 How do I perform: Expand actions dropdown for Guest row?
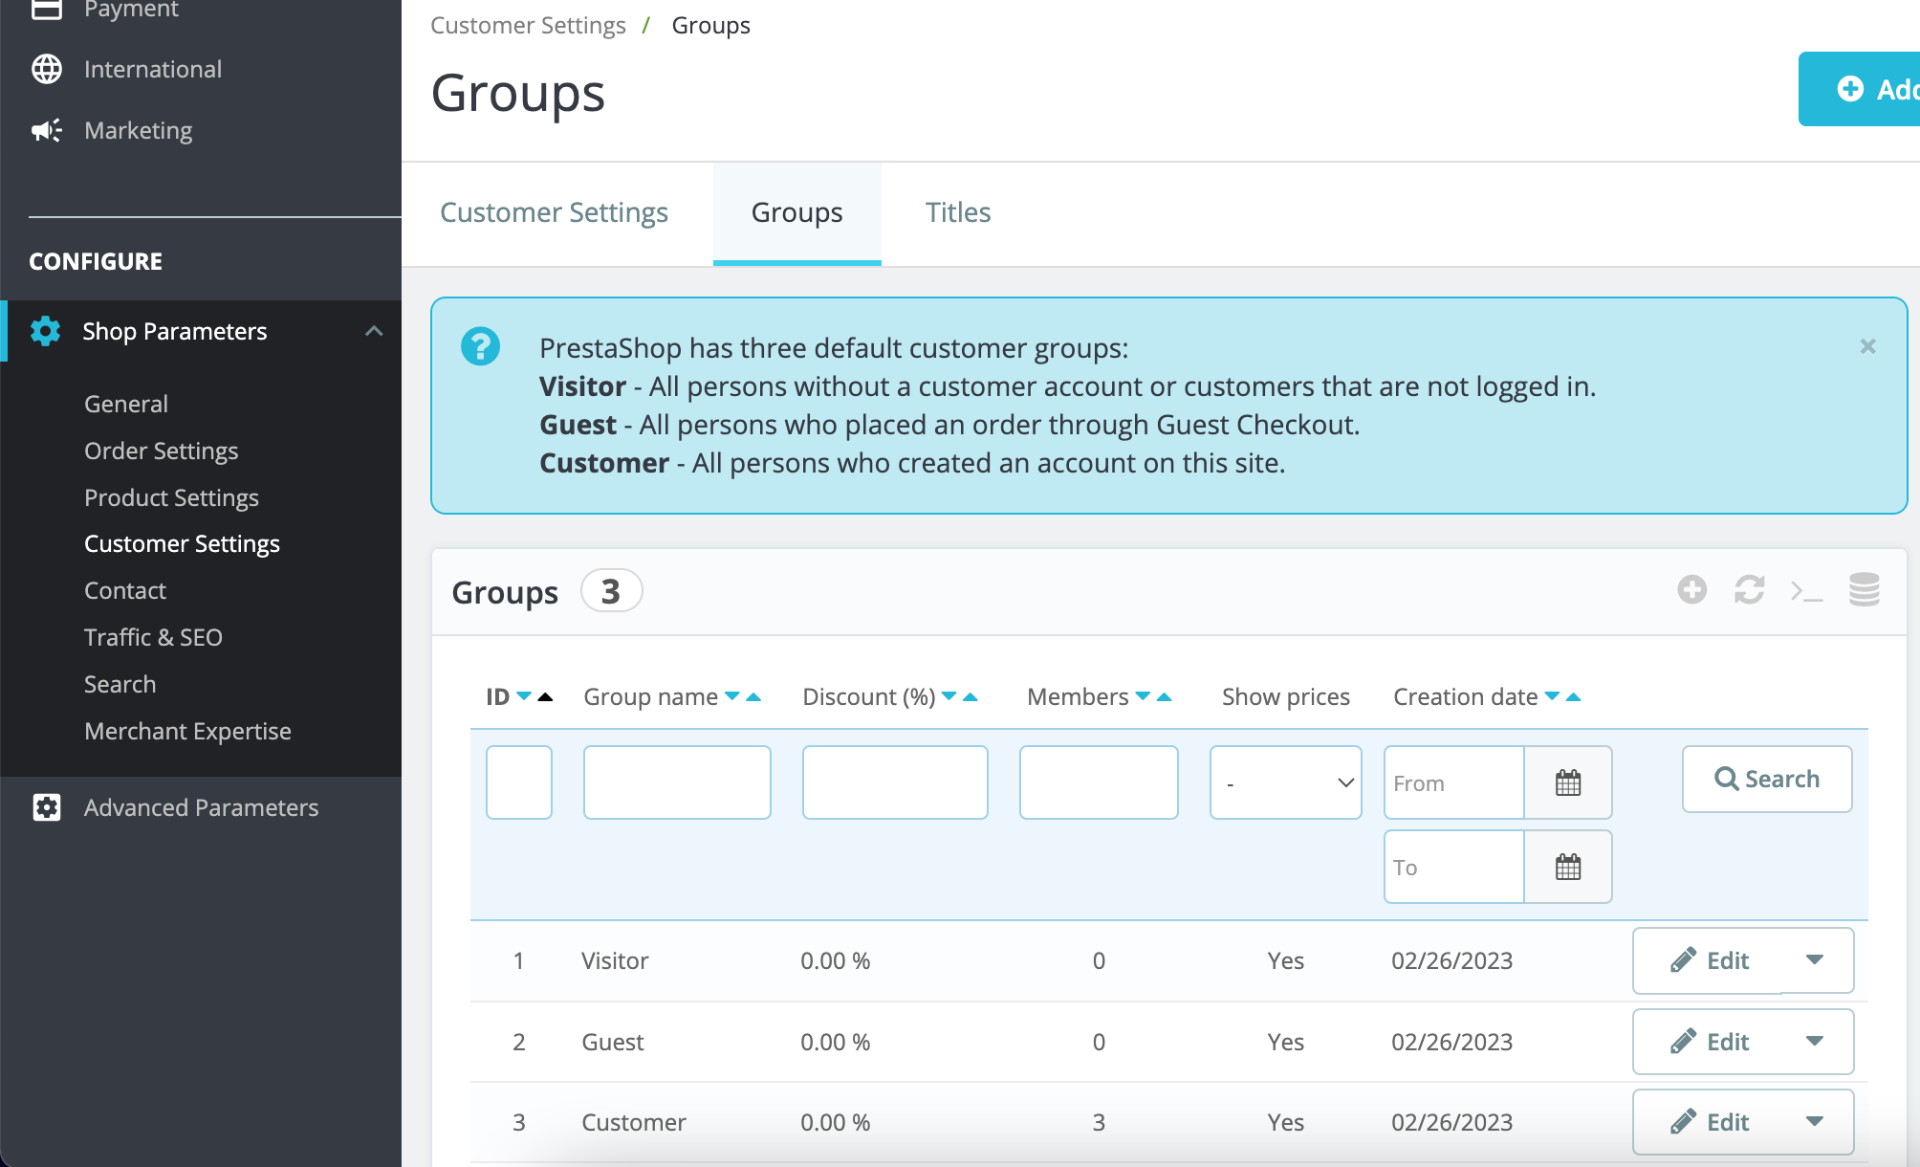1814,1041
